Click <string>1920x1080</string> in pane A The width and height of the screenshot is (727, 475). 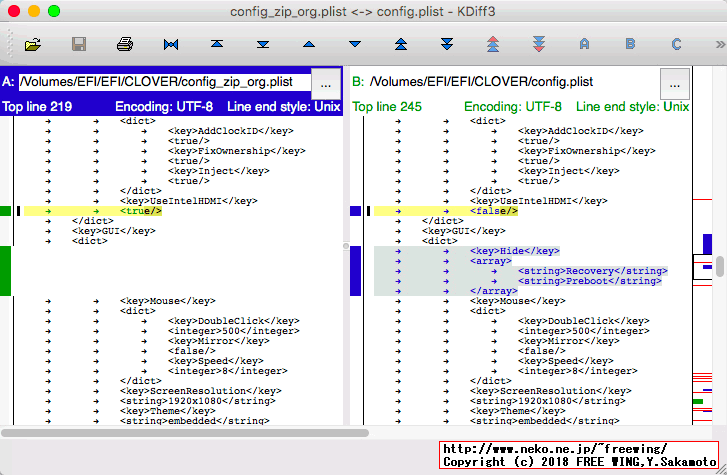pos(198,401)
